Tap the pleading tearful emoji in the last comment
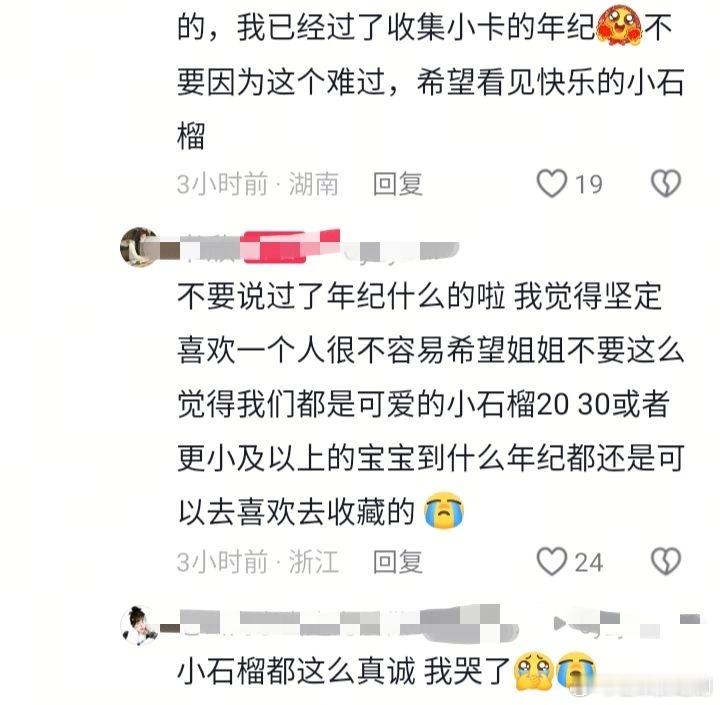This screenshot has height=705, width=720. [534, 671]
